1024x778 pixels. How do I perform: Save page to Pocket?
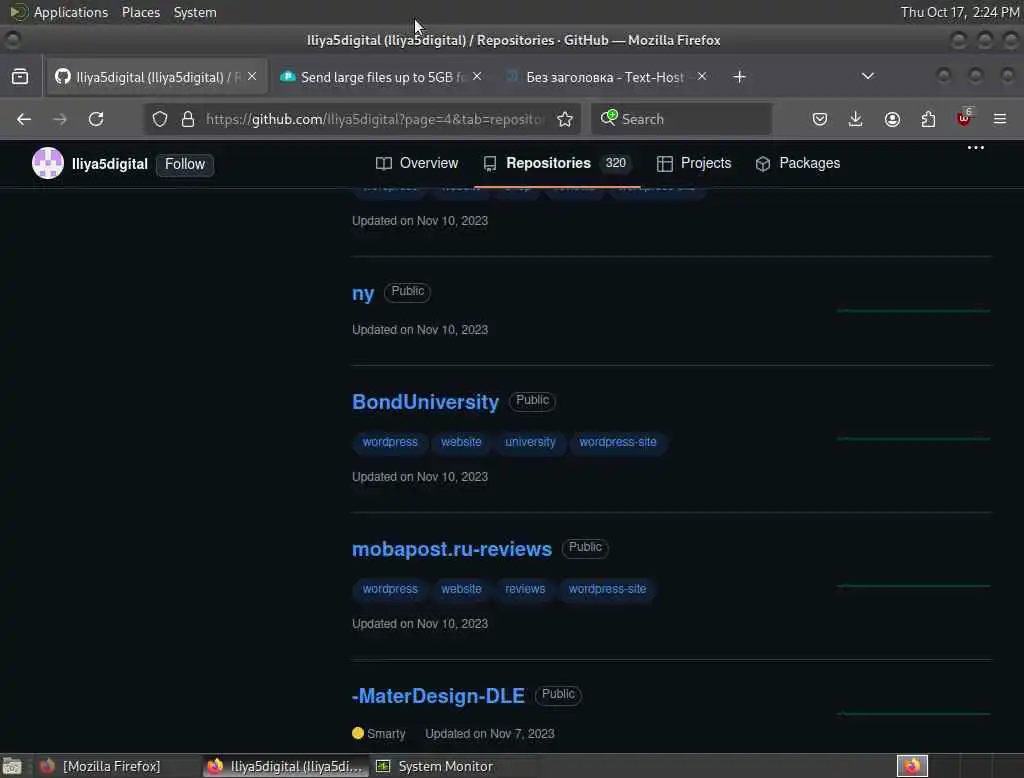click(820, 119)
